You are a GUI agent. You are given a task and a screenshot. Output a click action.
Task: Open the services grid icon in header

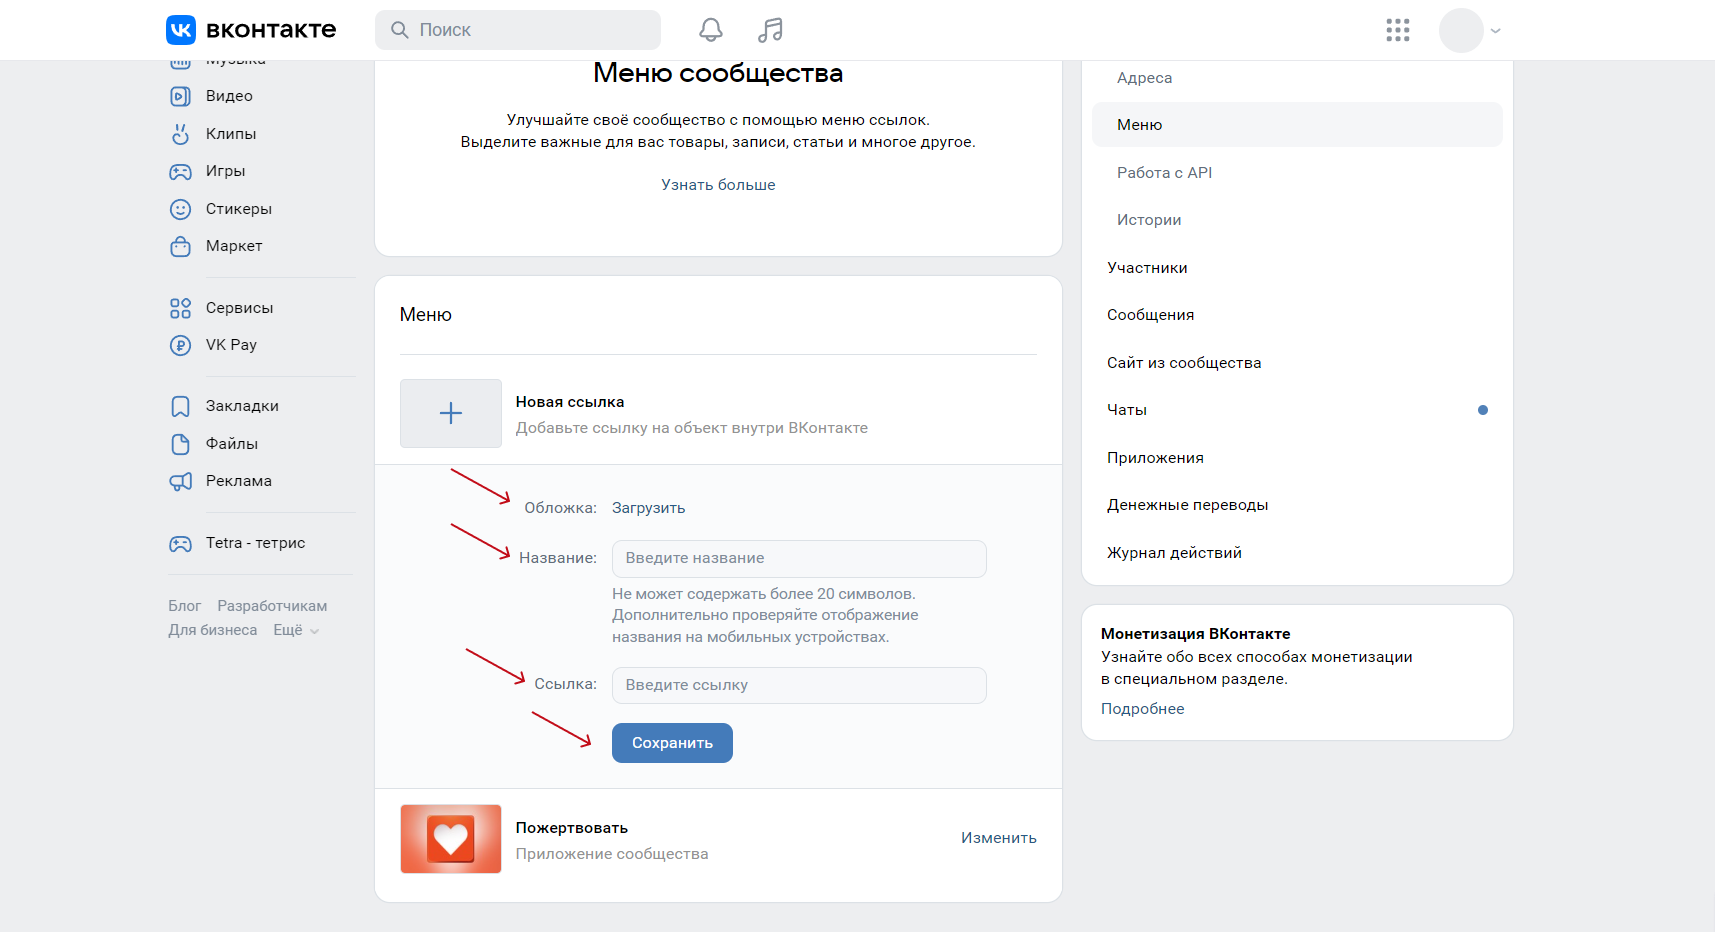pyautogui.click(x=1398, y=30)
